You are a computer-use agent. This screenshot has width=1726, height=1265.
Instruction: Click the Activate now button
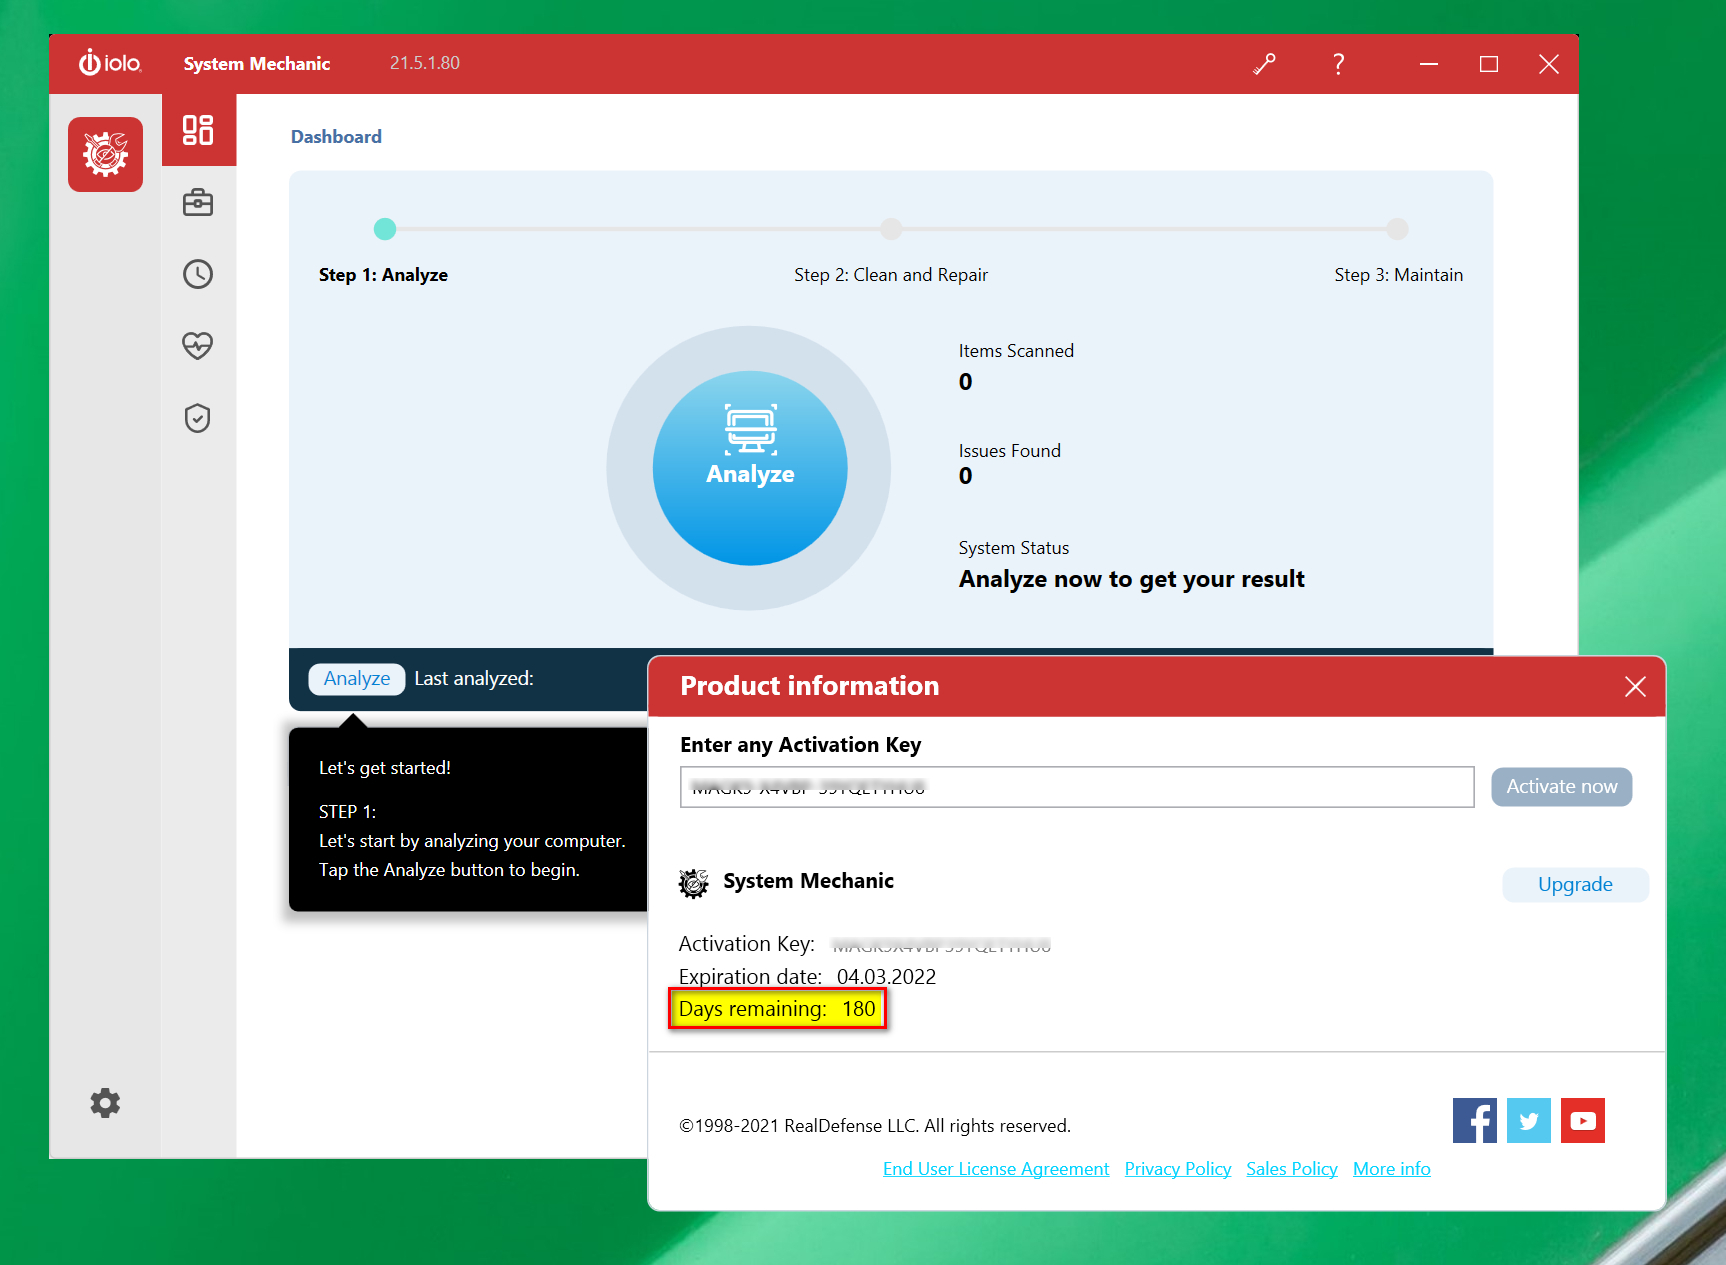coord(1561,787)
